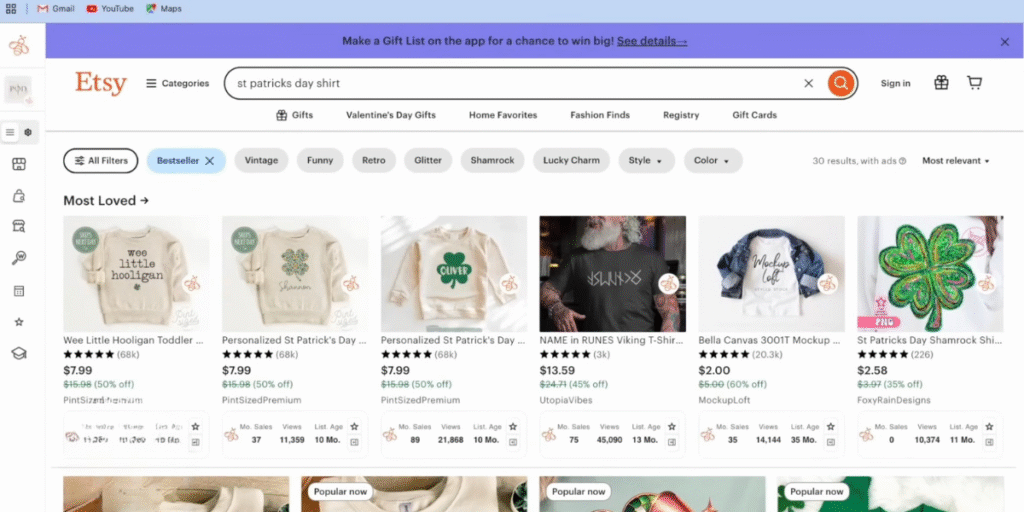Image resolution: width=1024 pixels, height=512 pixels.
Task: Open the Categories menu
Action: pyautogui.click(x=178, y=84)
